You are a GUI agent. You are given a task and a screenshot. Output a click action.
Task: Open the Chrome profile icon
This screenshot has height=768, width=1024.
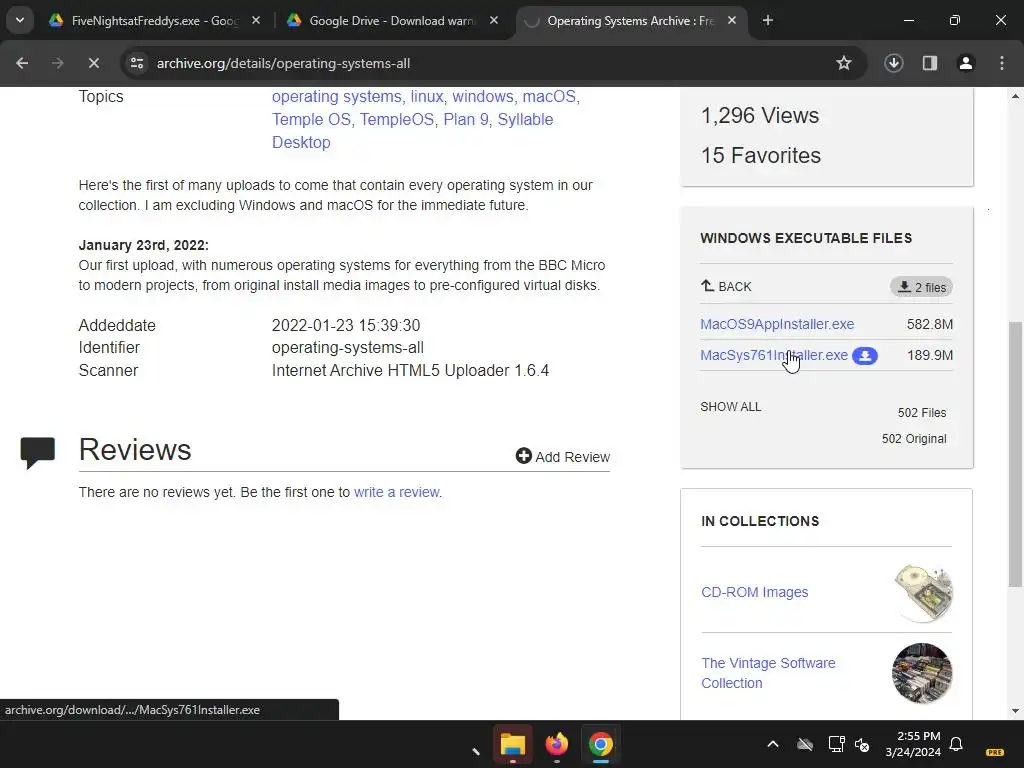tap(966, 63)
